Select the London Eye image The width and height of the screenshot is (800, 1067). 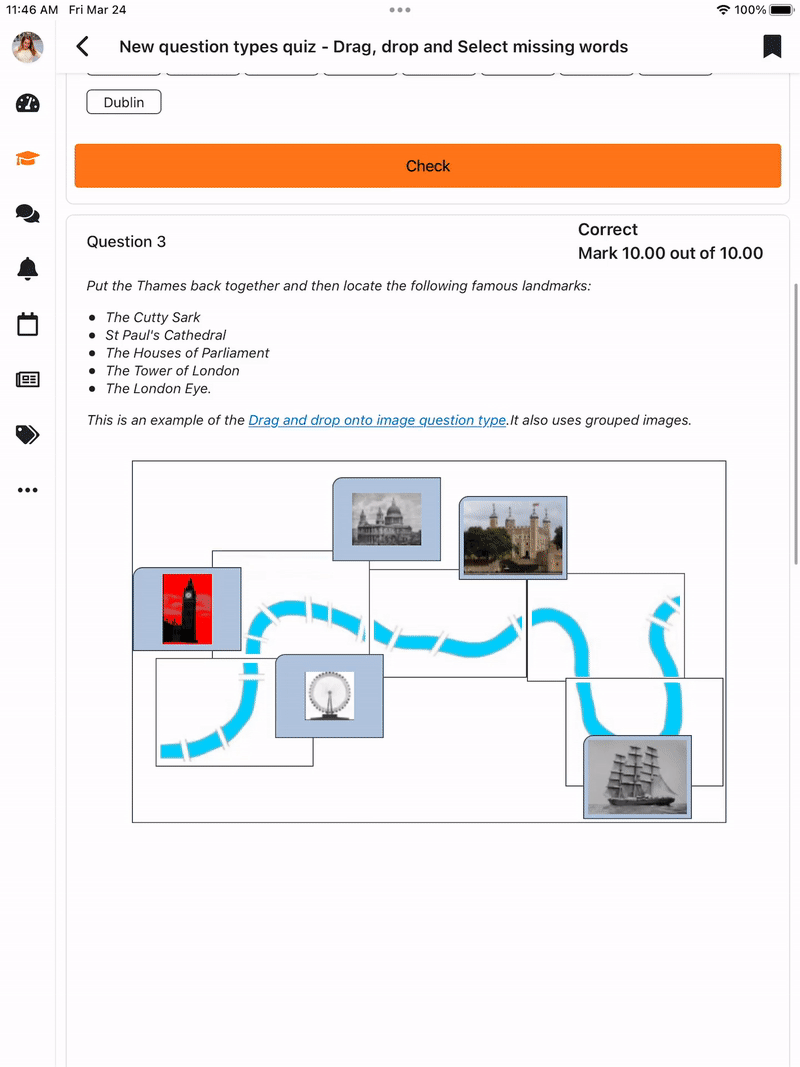pyautogui.click(x=329, y=696)
